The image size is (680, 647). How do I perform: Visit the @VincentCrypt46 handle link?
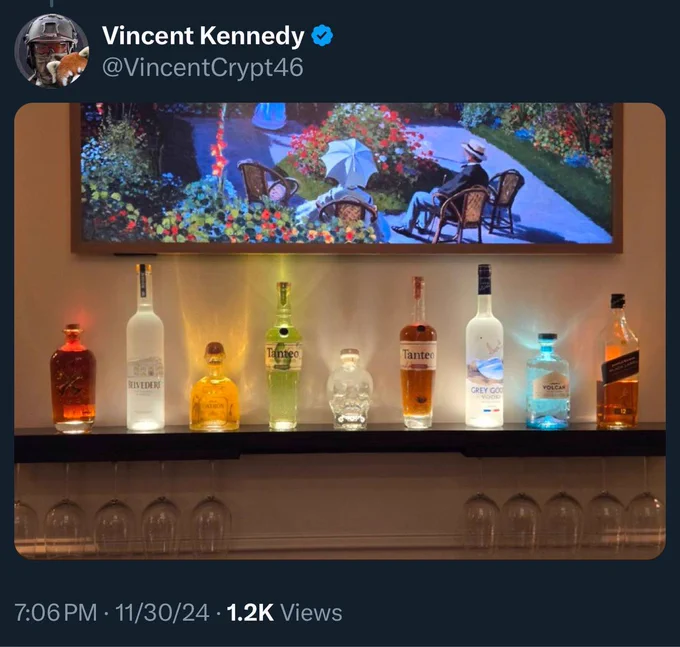click(x=203, y=67)
